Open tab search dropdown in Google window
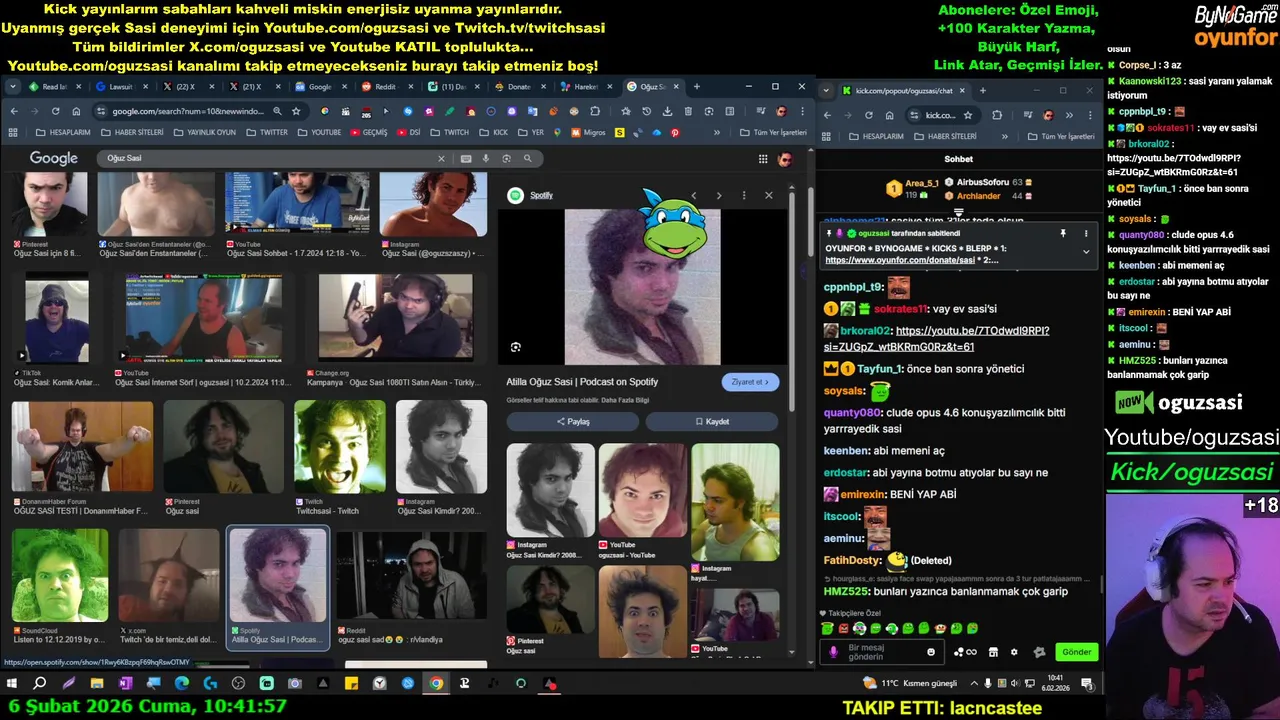 pyautogui.click(x=14, y=87)
